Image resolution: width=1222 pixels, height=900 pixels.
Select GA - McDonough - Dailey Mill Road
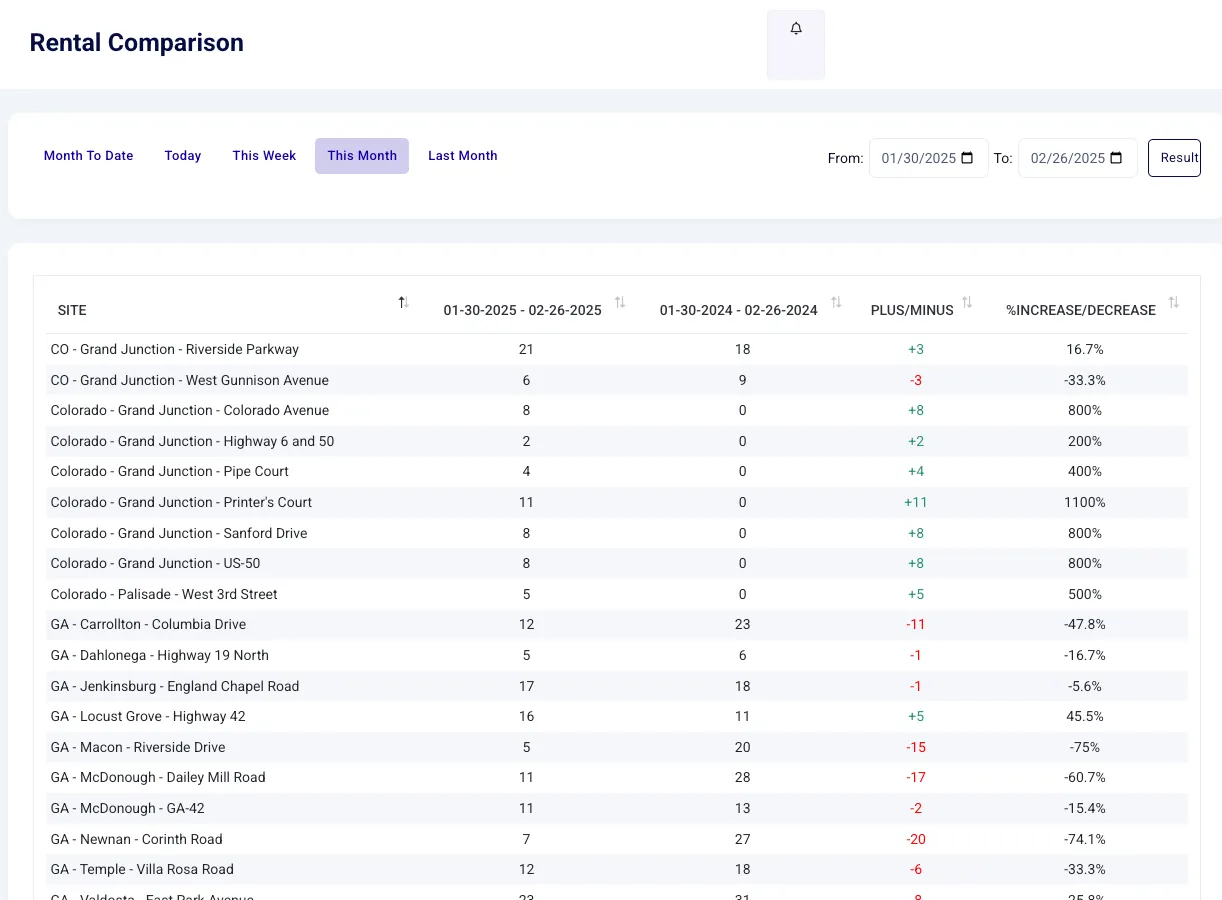[x=158, y=777]
